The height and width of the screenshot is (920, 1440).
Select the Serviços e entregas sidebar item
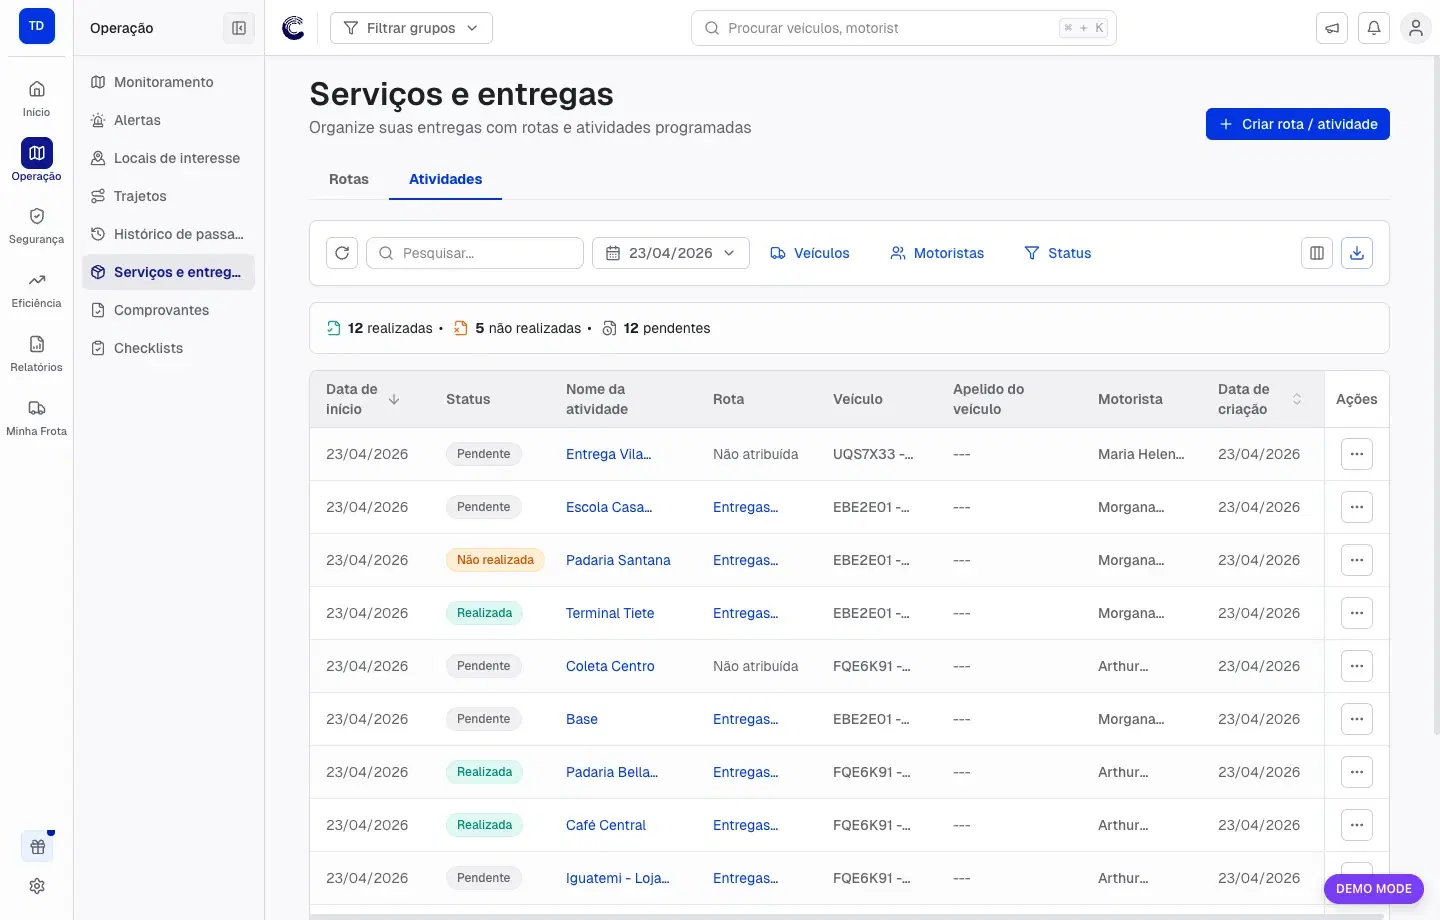(x=168, y=272)
